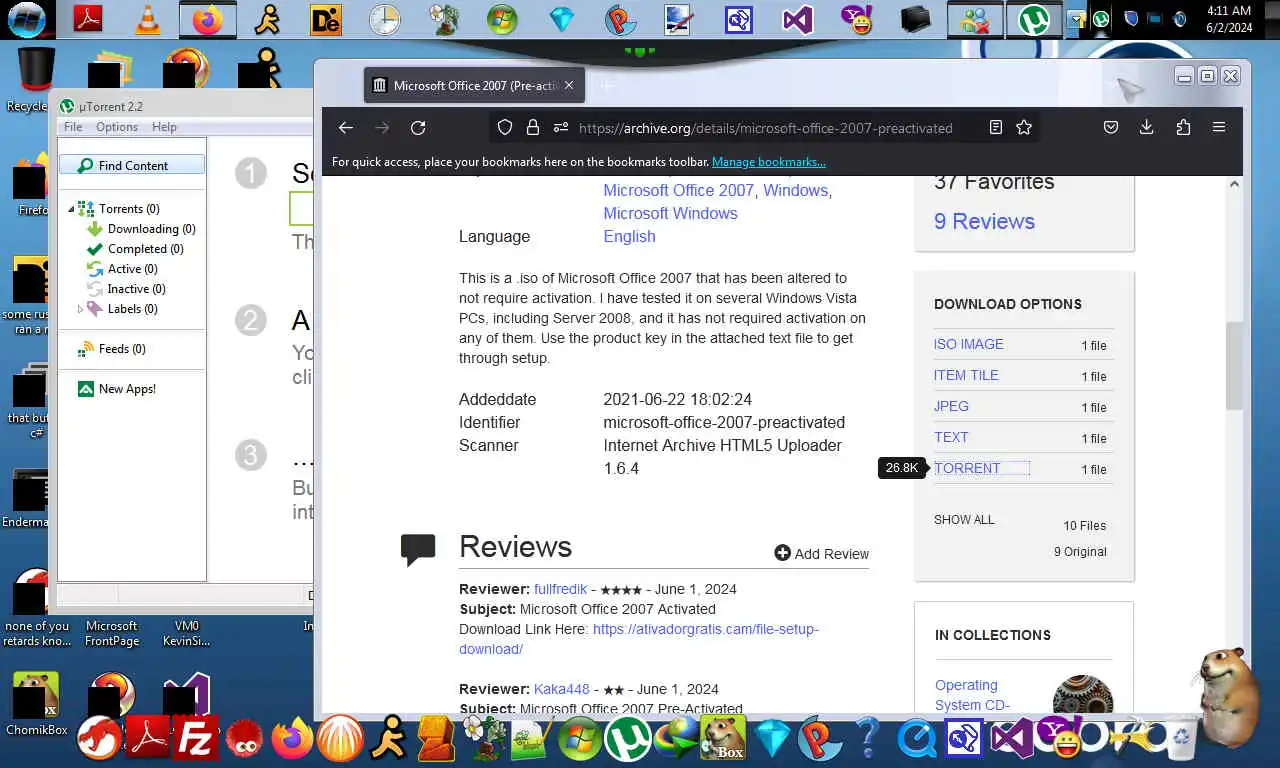Bookmark this page with the star icon
This screenshot has width=1280, height=768.
point(1024,127)
